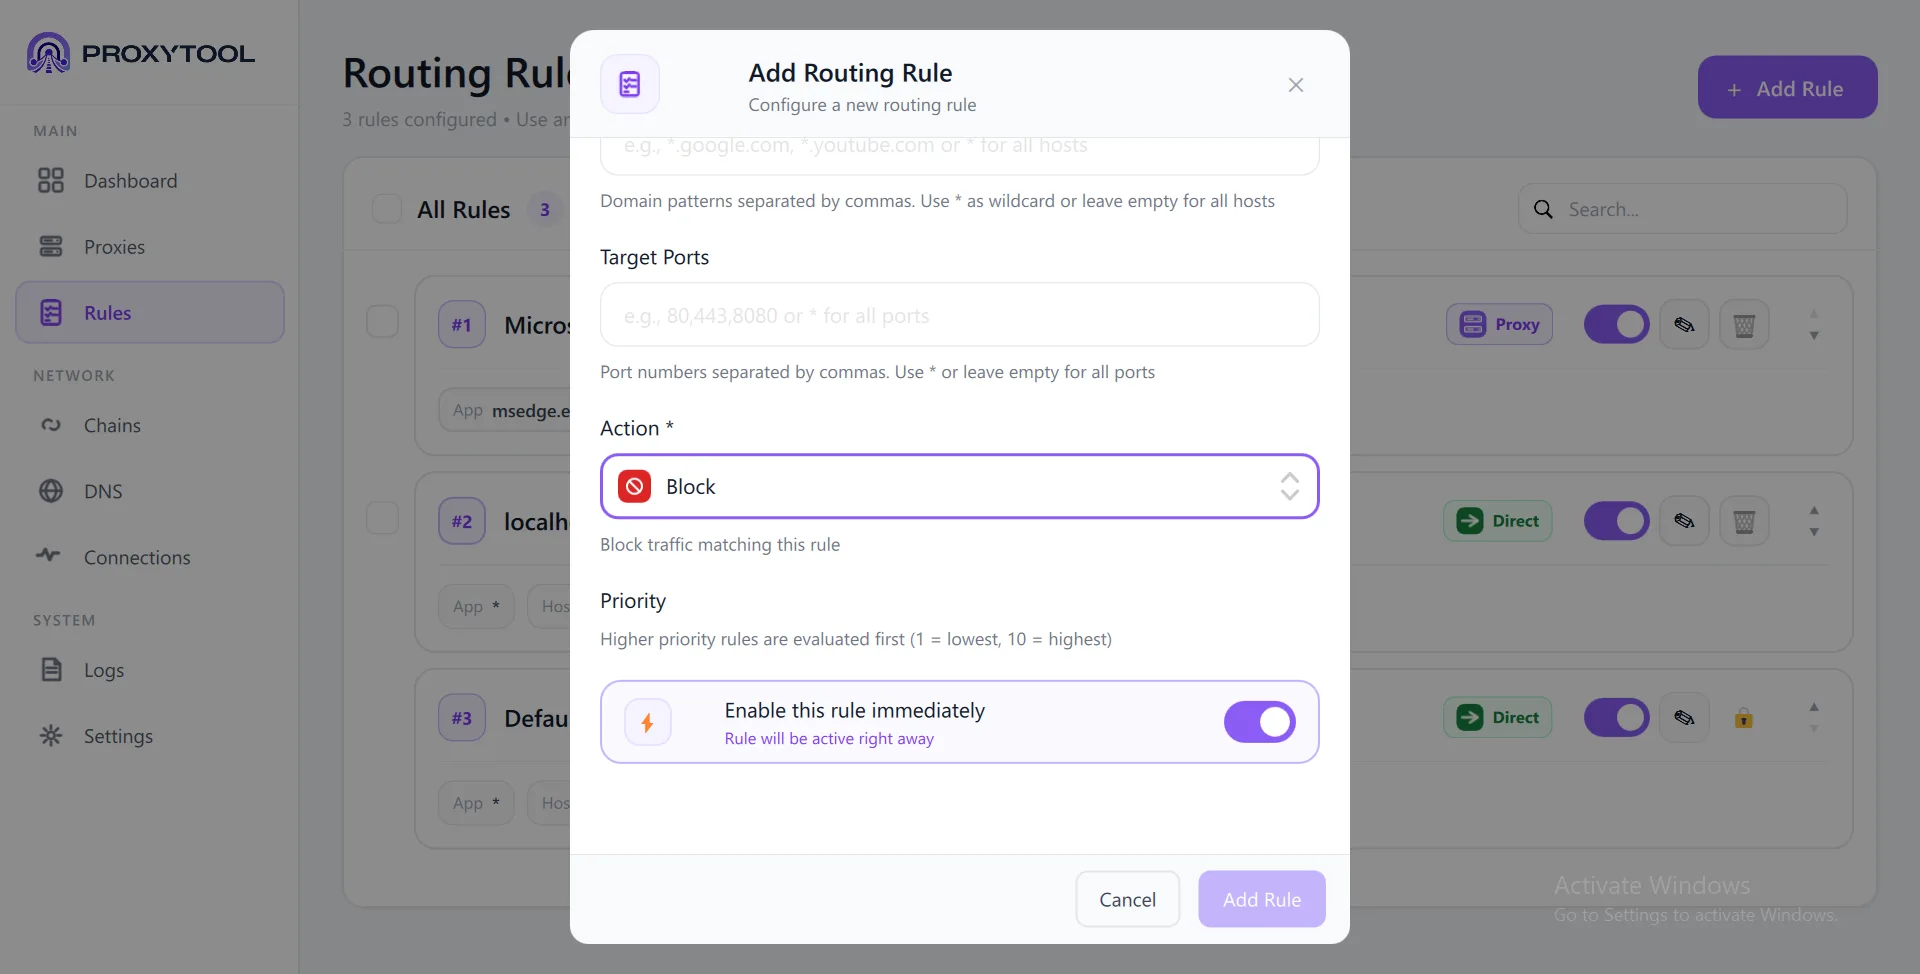Viewport: 1920px width, 974px height.
Task: Open the Action dropdown showing Block
Action: point(960,487)
